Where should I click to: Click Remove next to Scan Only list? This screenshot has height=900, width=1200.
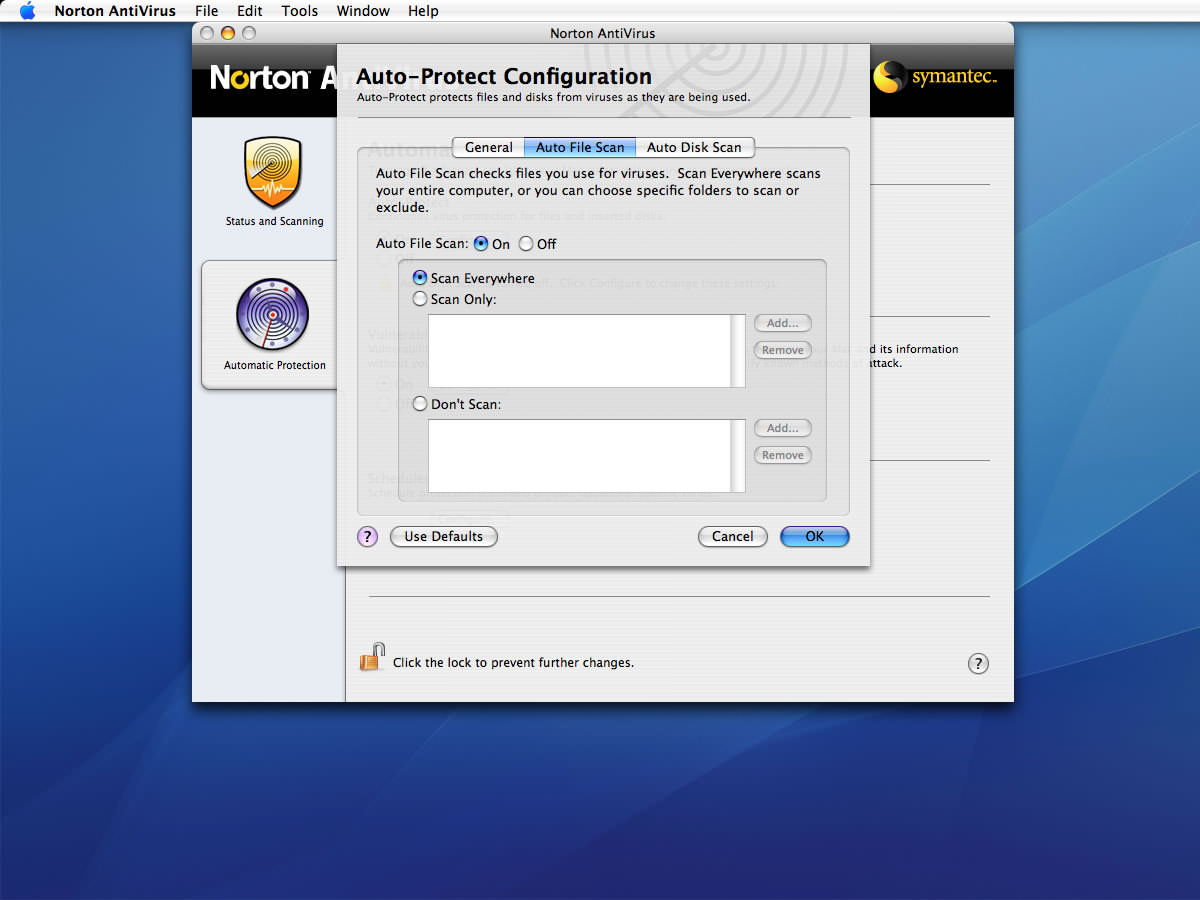[782, 350]
